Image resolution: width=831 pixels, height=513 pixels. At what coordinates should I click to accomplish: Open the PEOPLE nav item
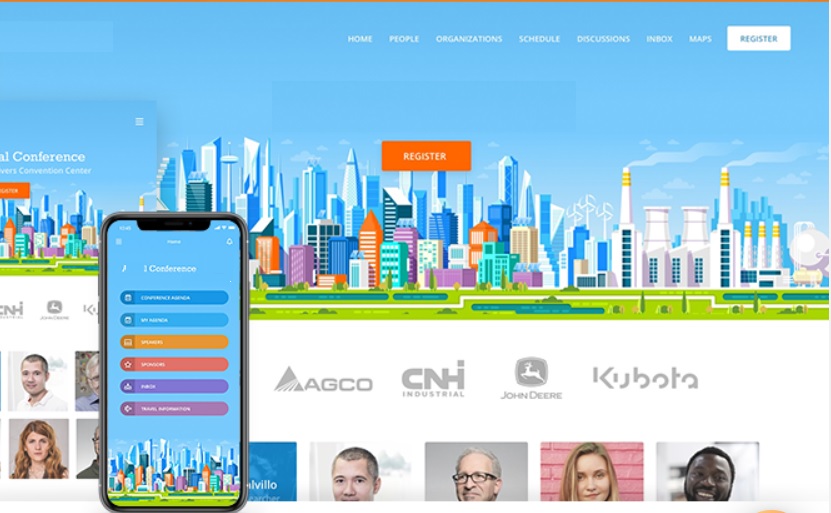tap(404, 39)
